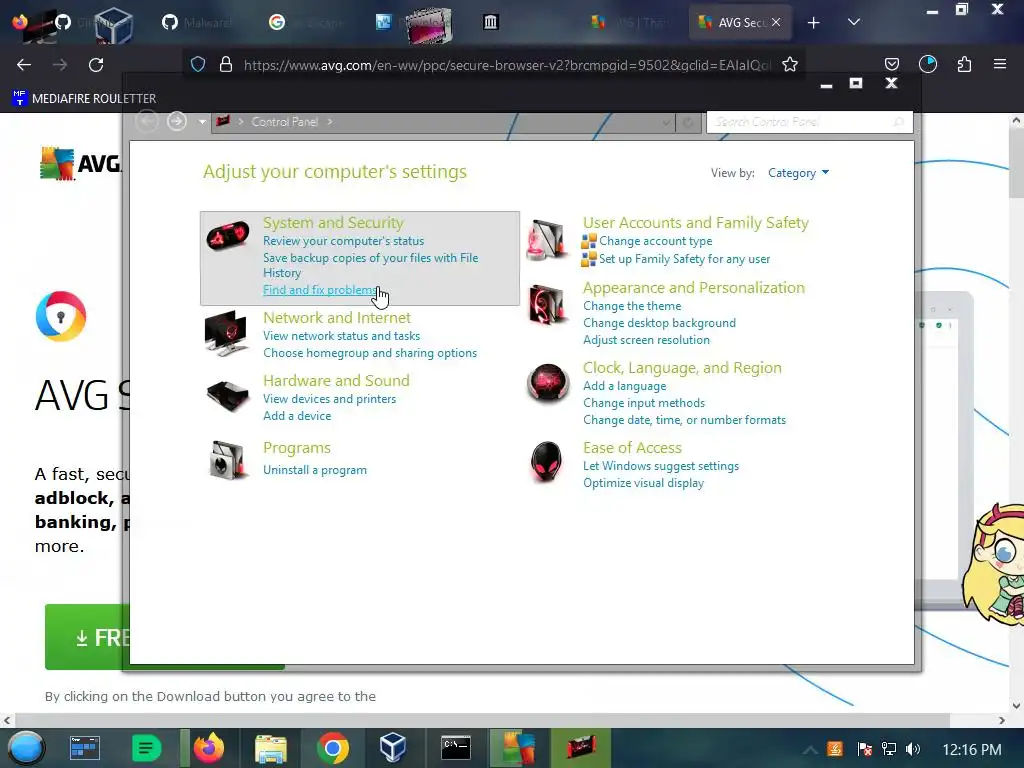The width and height of the screenshot is (1024, 768).
Task: Click Change account type link
Action: pyautogui.click(x=656, y=242)
